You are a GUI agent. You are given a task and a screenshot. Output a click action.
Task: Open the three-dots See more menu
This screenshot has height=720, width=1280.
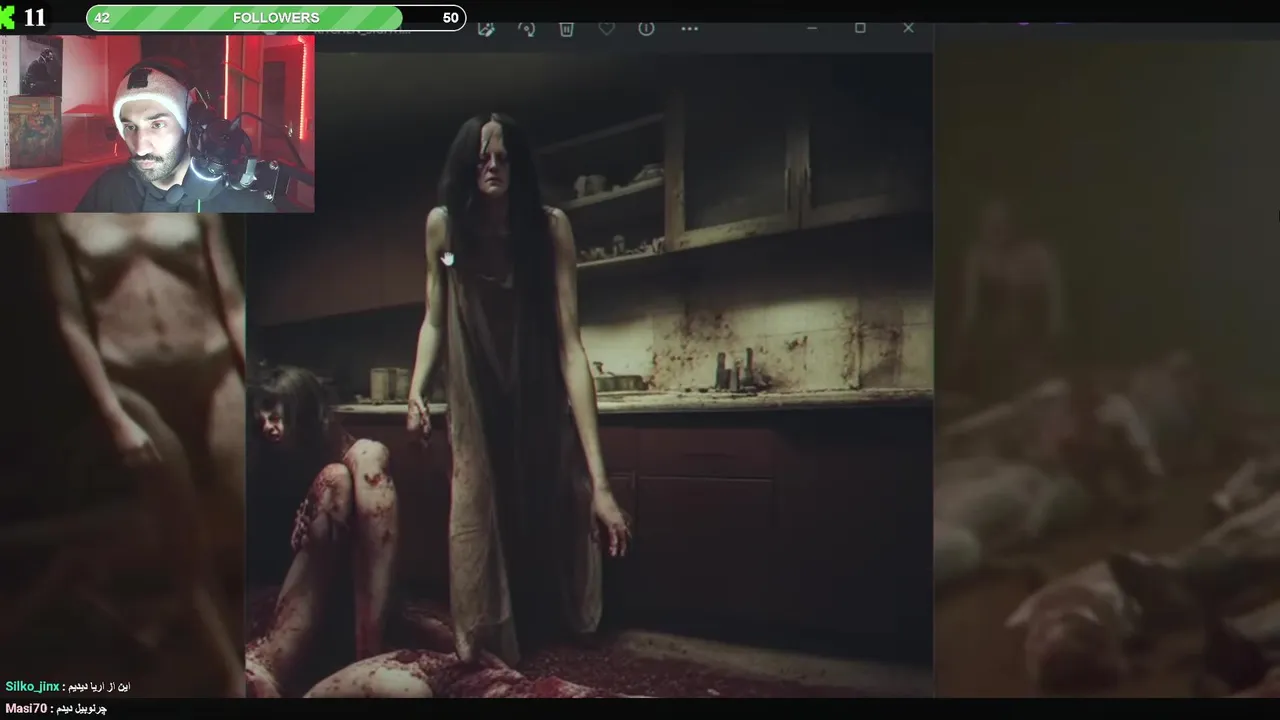point(689,29)
